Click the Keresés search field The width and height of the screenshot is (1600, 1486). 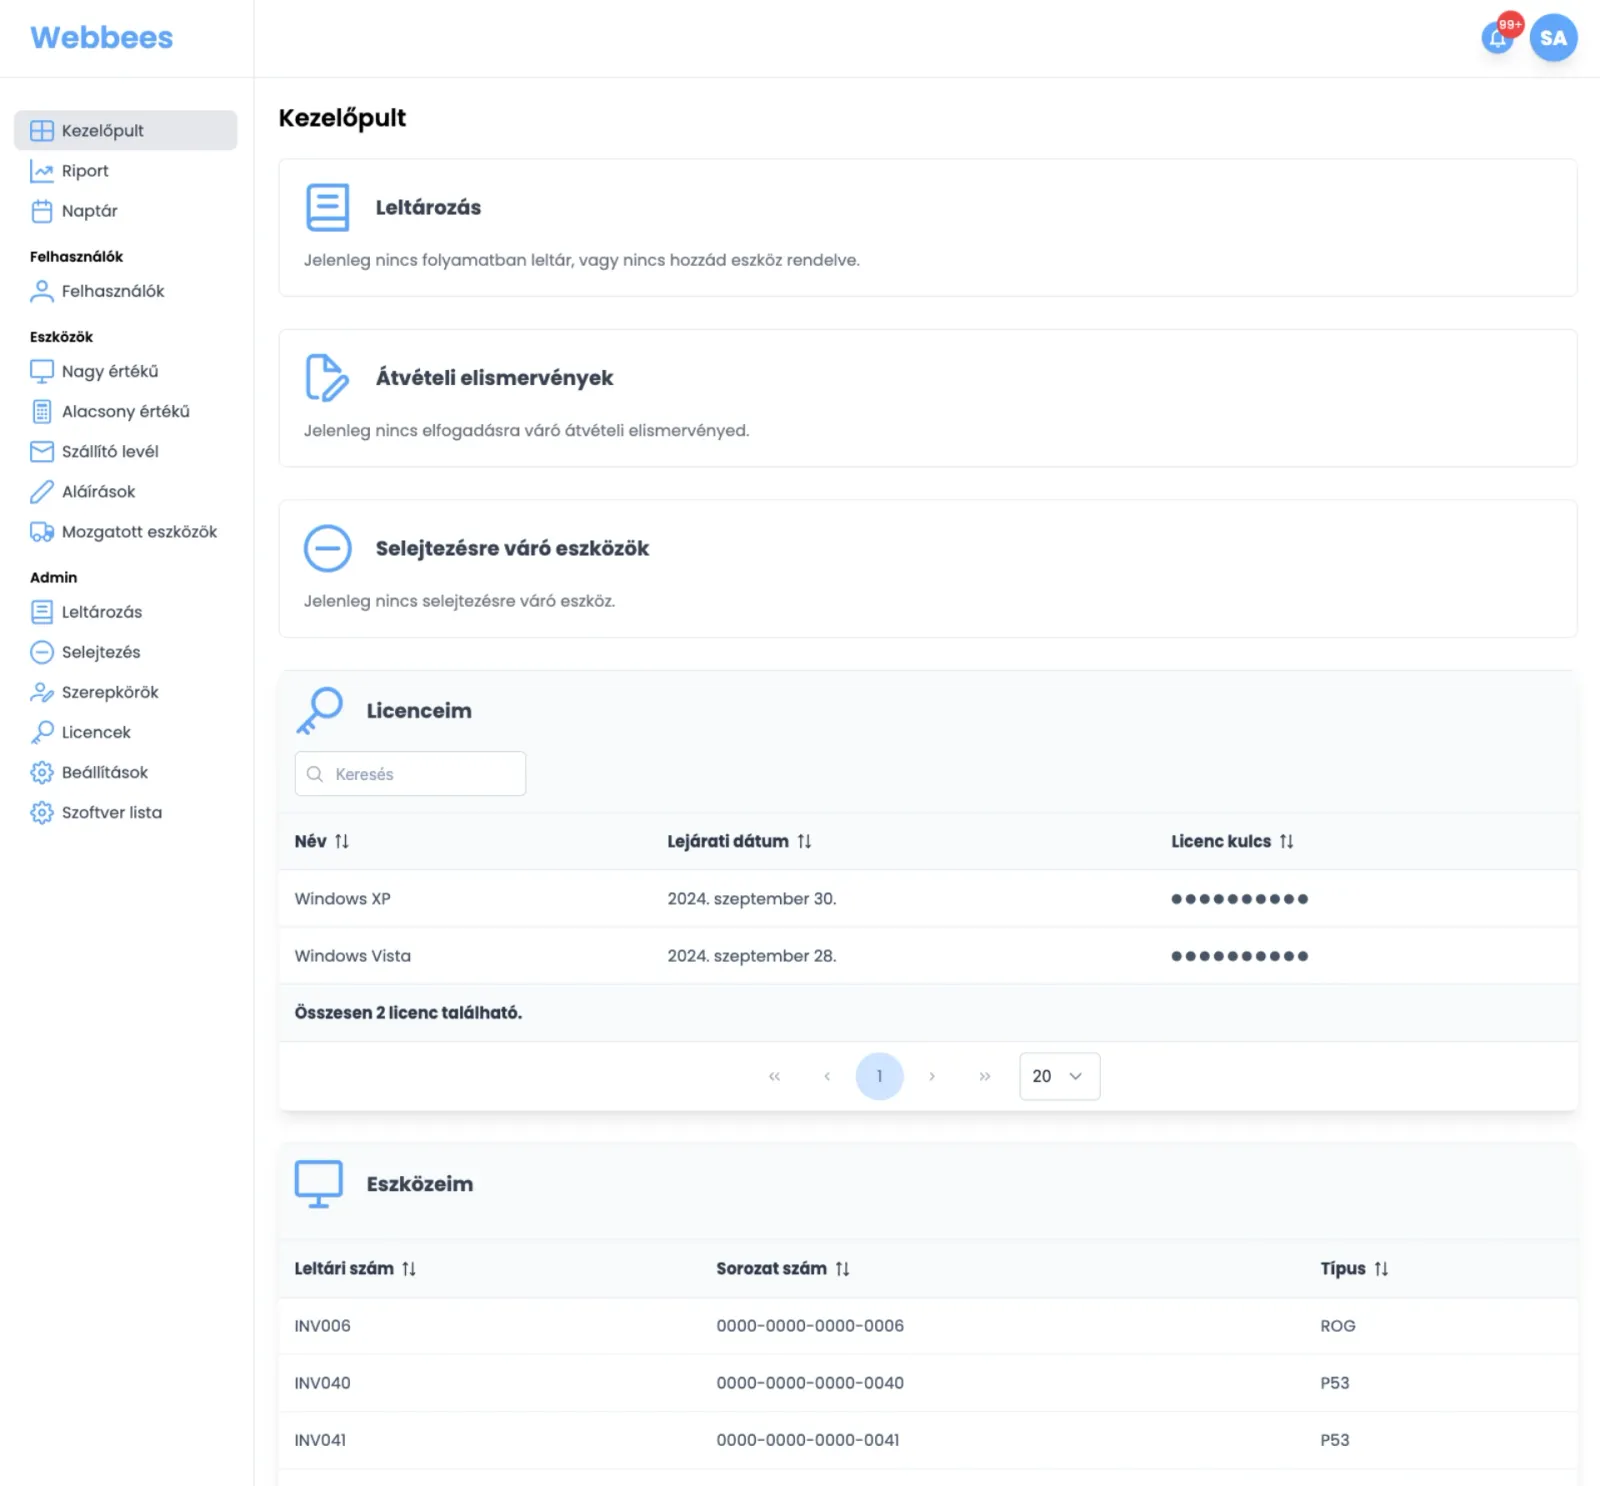410,774
